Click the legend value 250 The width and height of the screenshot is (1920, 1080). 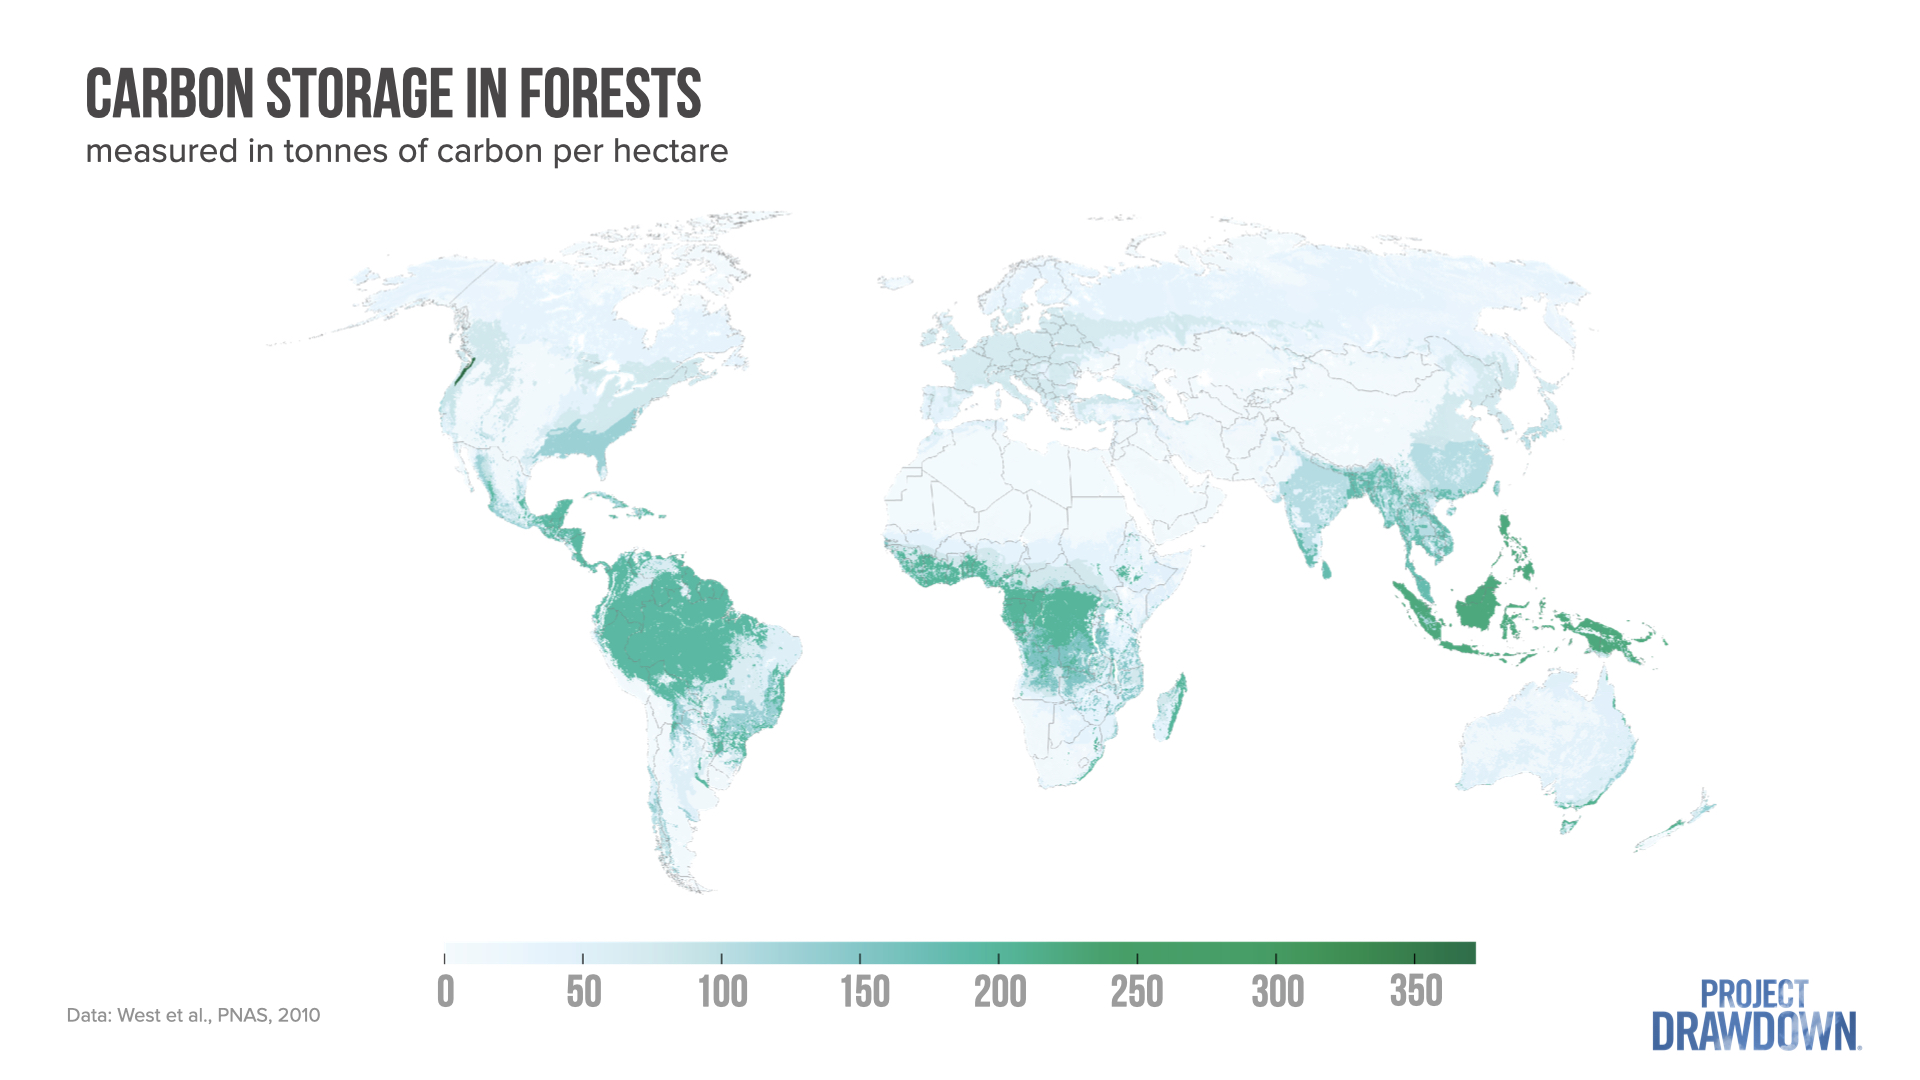(1137, 992)
